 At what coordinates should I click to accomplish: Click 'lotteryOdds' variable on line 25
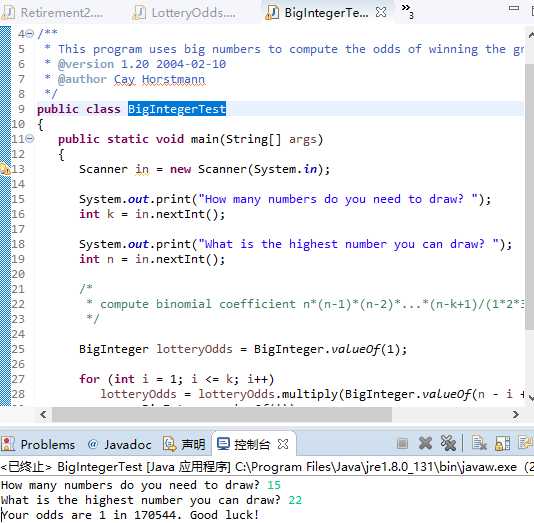(194, 349)
